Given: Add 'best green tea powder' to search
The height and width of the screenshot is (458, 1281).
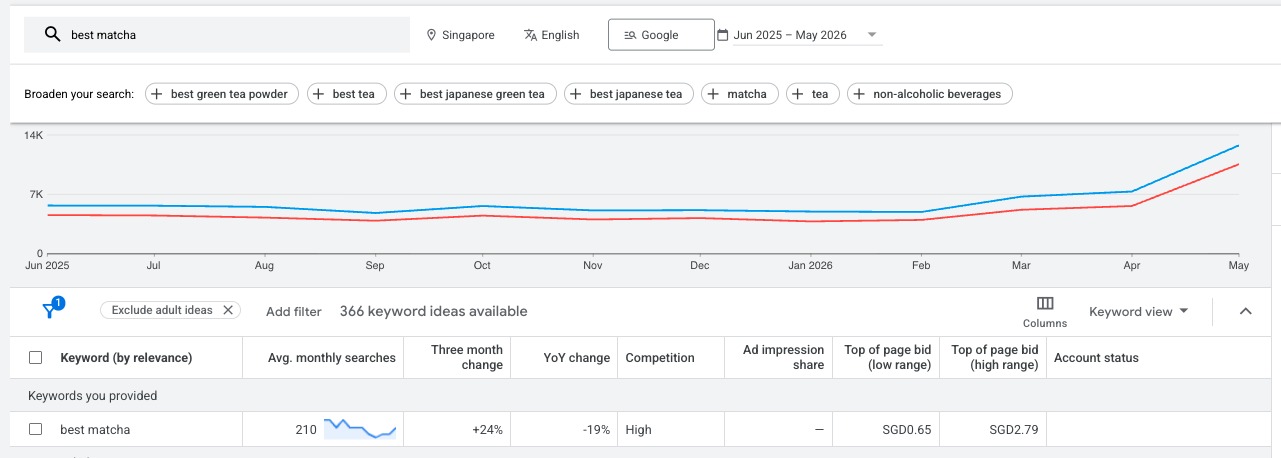Looking at the screenshot, I should click(x=222, y=94).
